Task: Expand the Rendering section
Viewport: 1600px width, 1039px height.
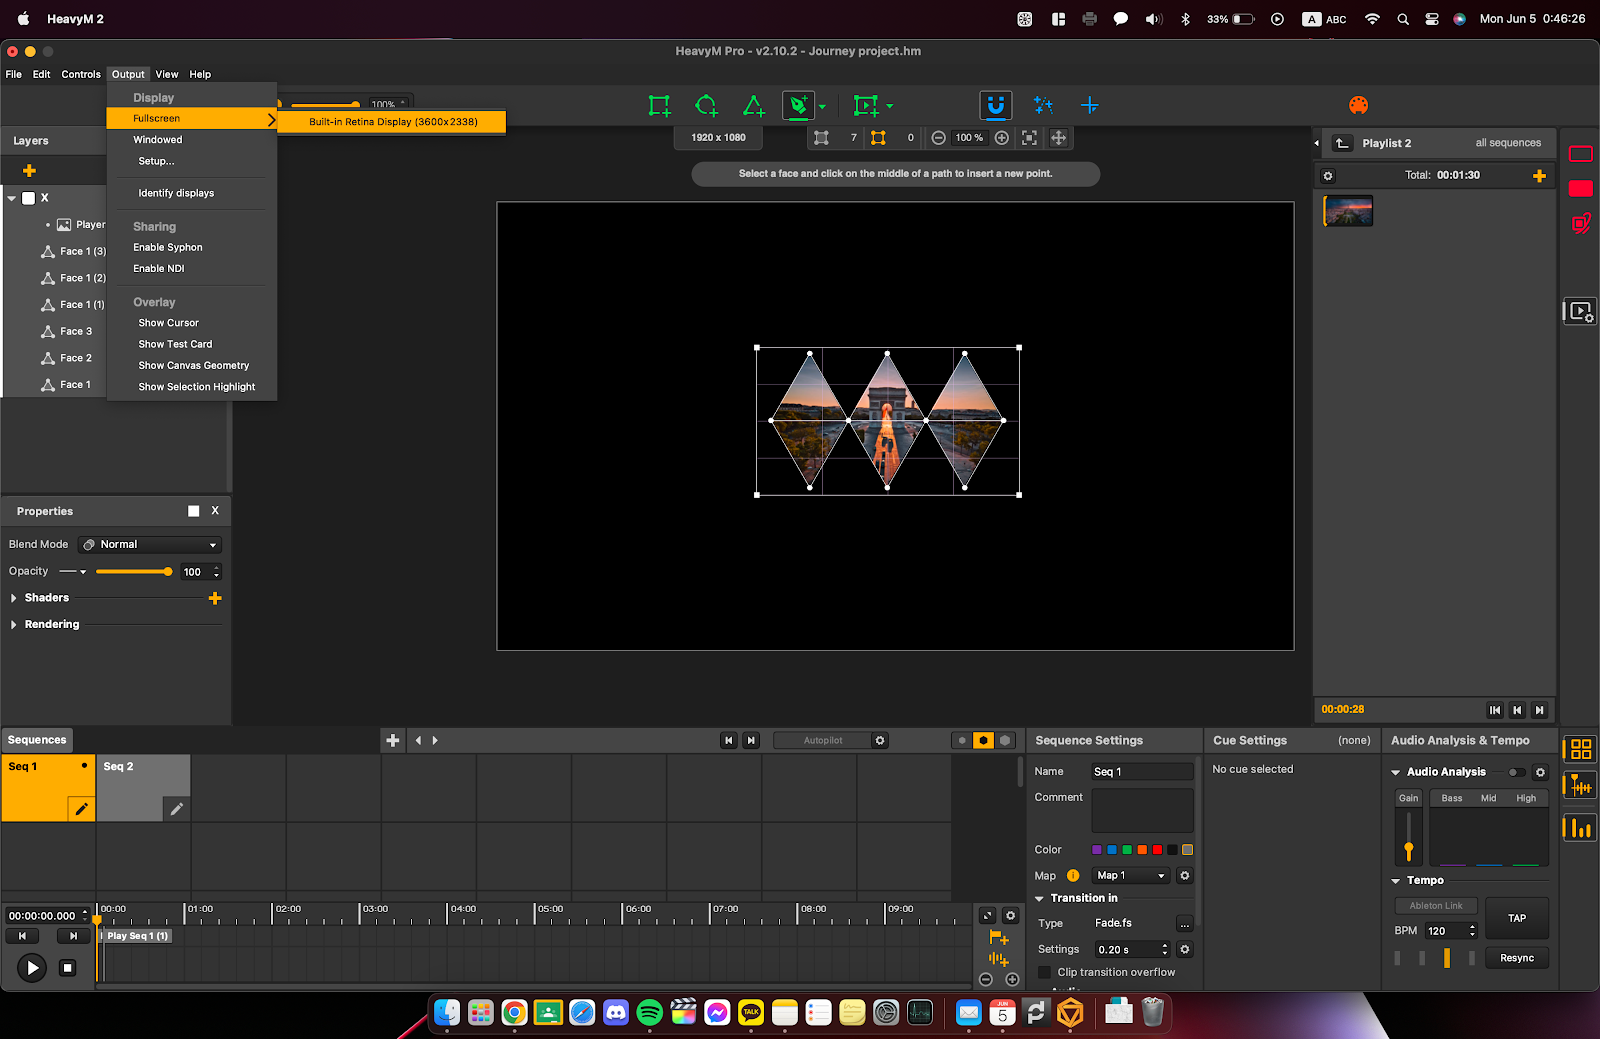Action: pyautogui.click(x=14, y=625)
